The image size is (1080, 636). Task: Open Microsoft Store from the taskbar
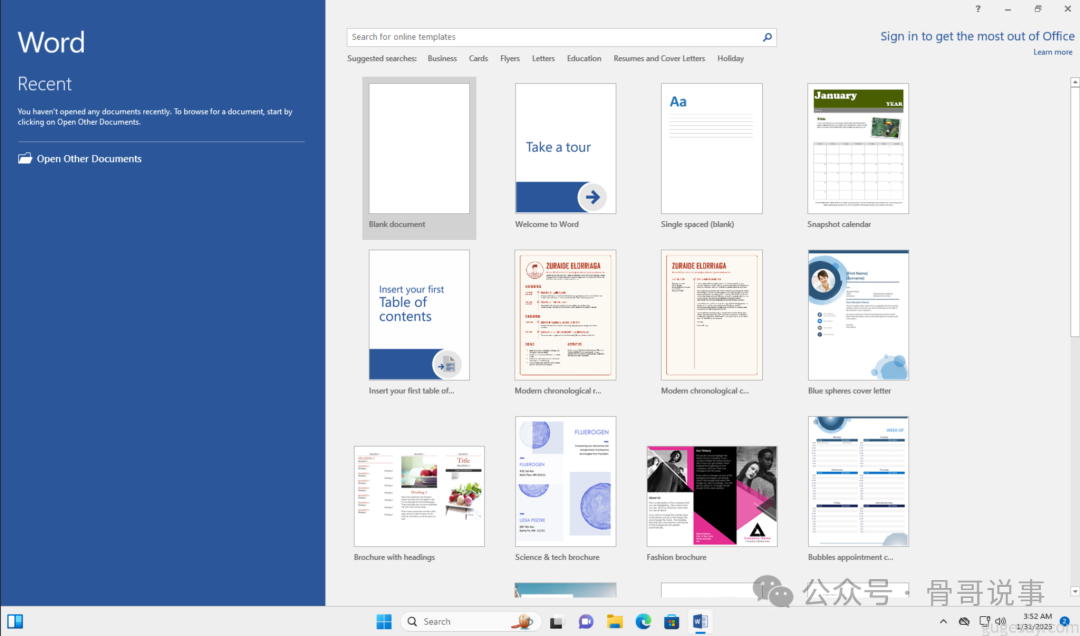click(x=672, y=622)
